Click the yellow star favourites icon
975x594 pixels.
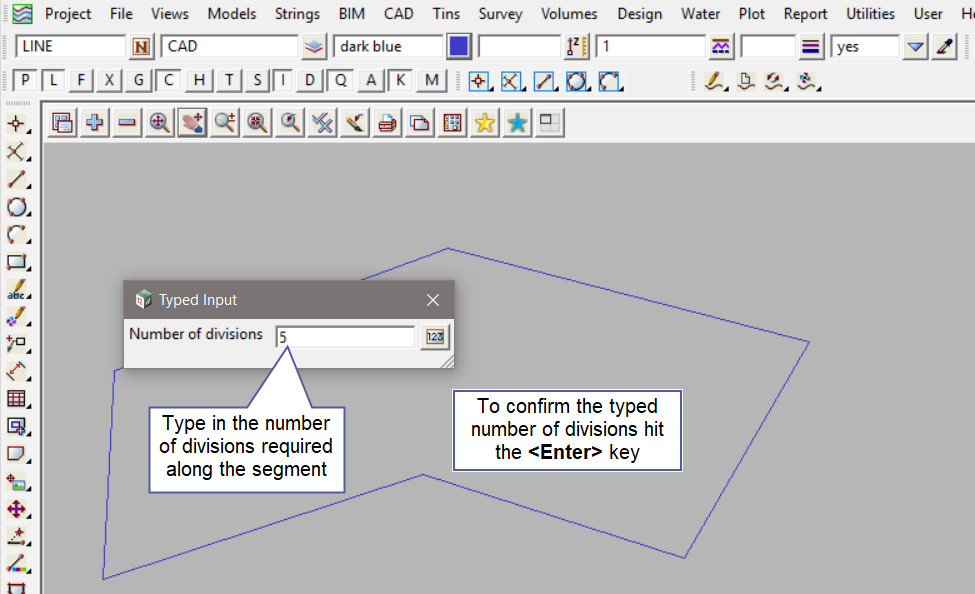tap(484, 123)
